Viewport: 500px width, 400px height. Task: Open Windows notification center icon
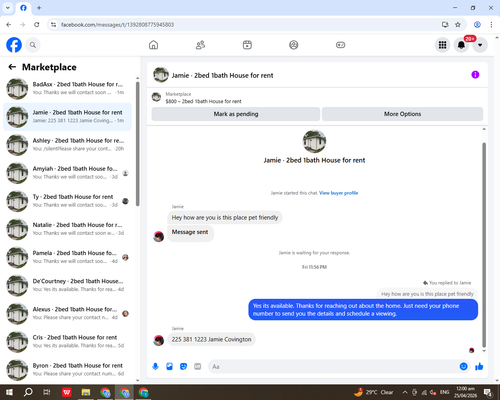(488, 392)
